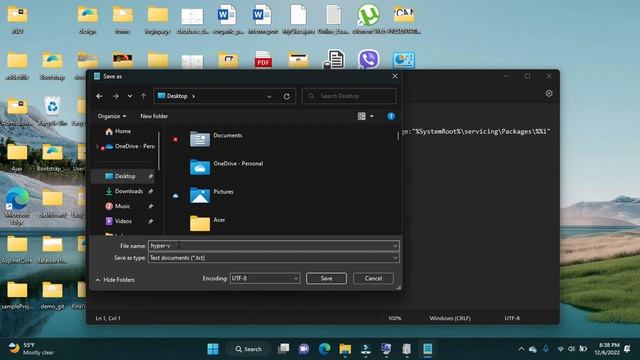Open the taskbar Search box
The image size is (640, 360).
point(249,349)
